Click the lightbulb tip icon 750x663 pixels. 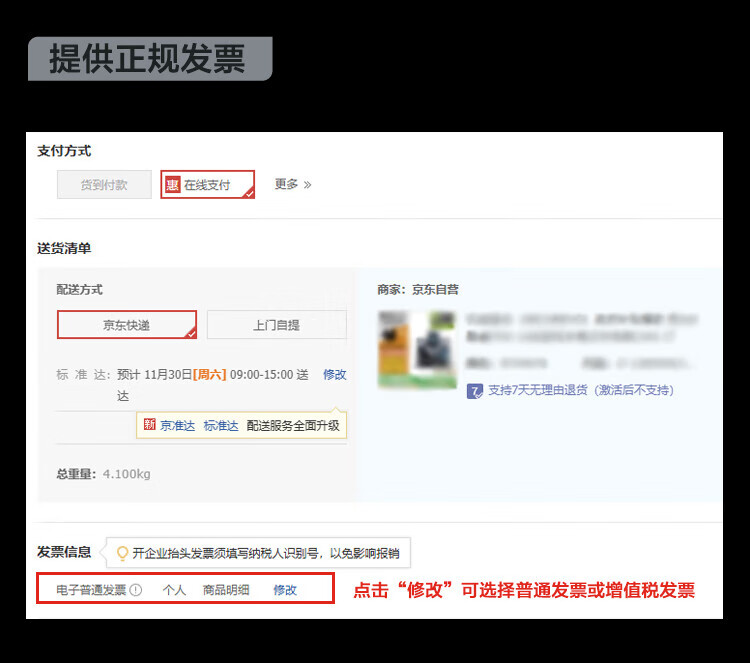point(122,553)
